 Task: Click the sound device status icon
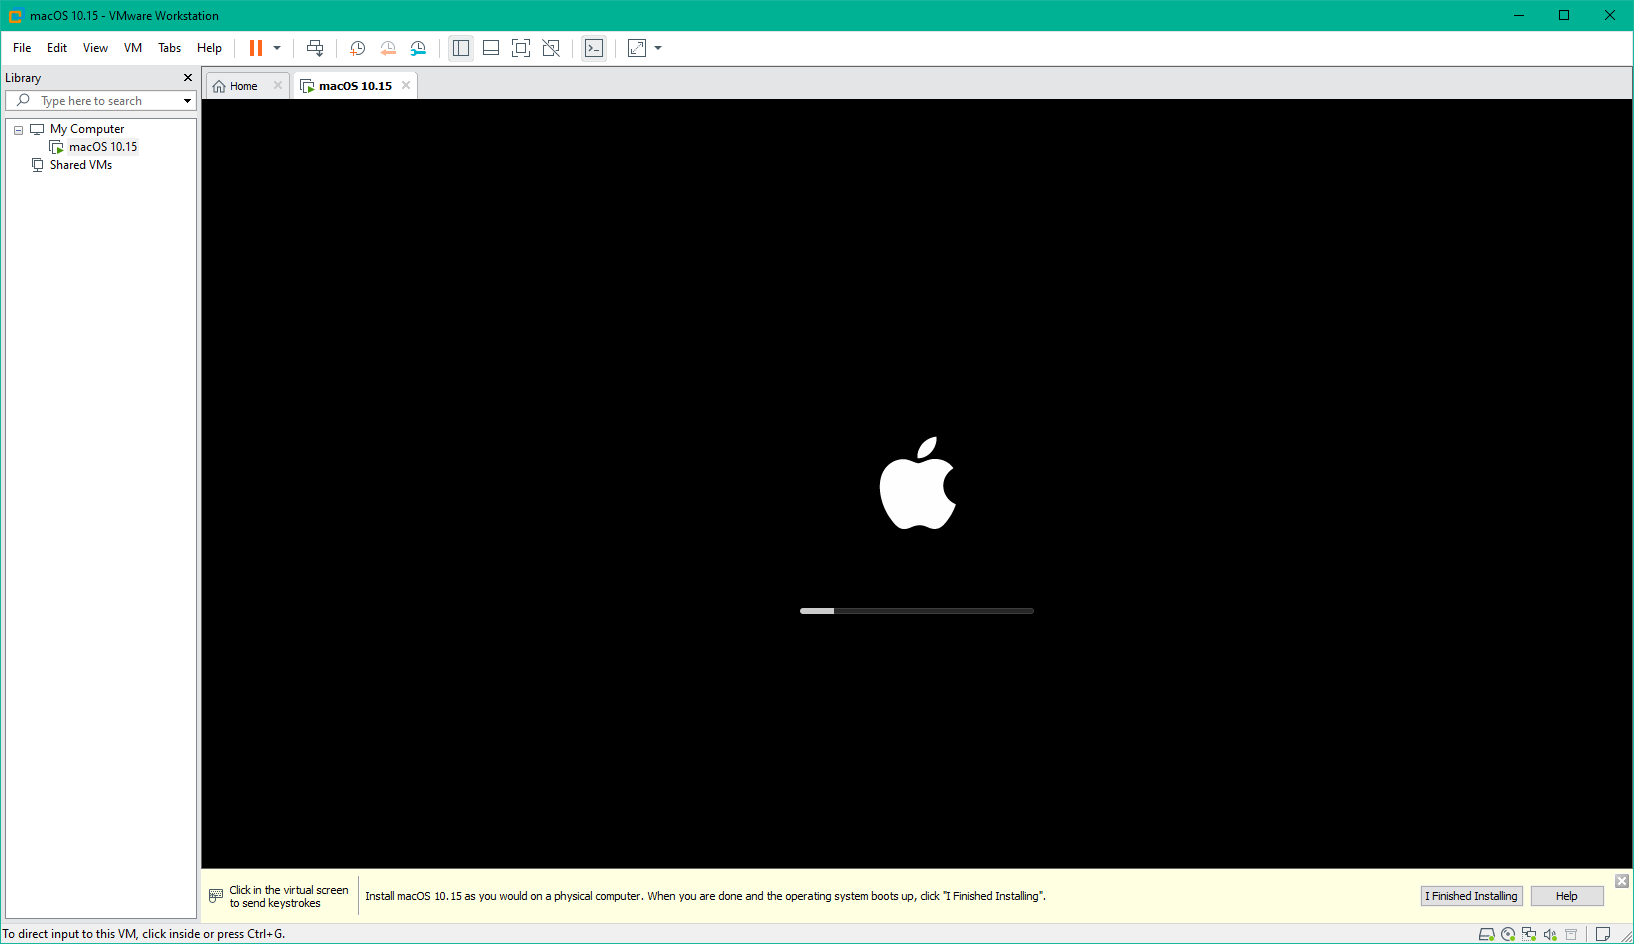pos(1549,933)
